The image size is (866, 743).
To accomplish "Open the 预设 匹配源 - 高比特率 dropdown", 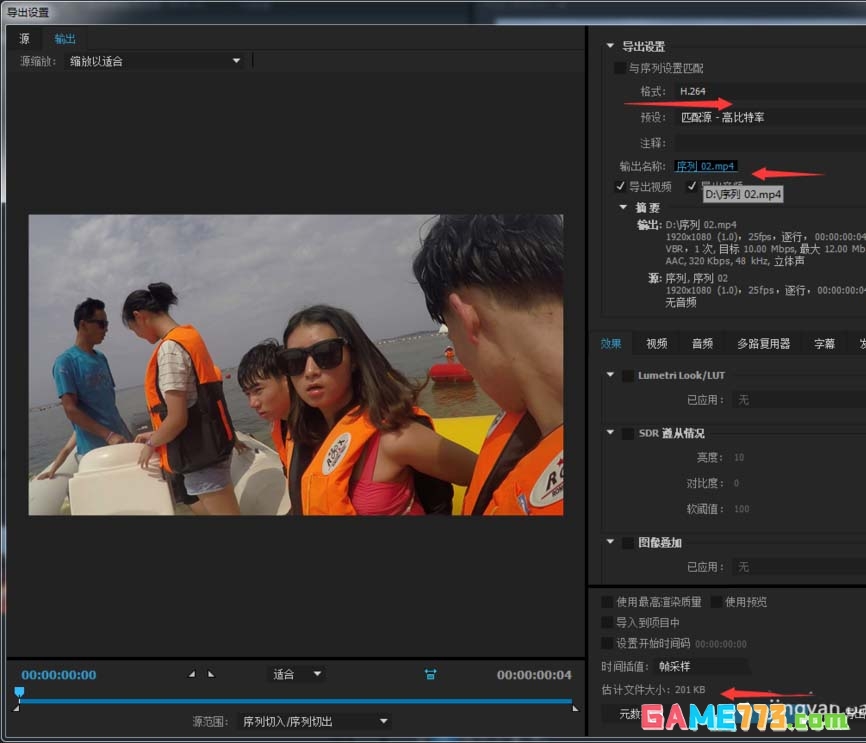I will pyautogui.click(x=770, y=117).
